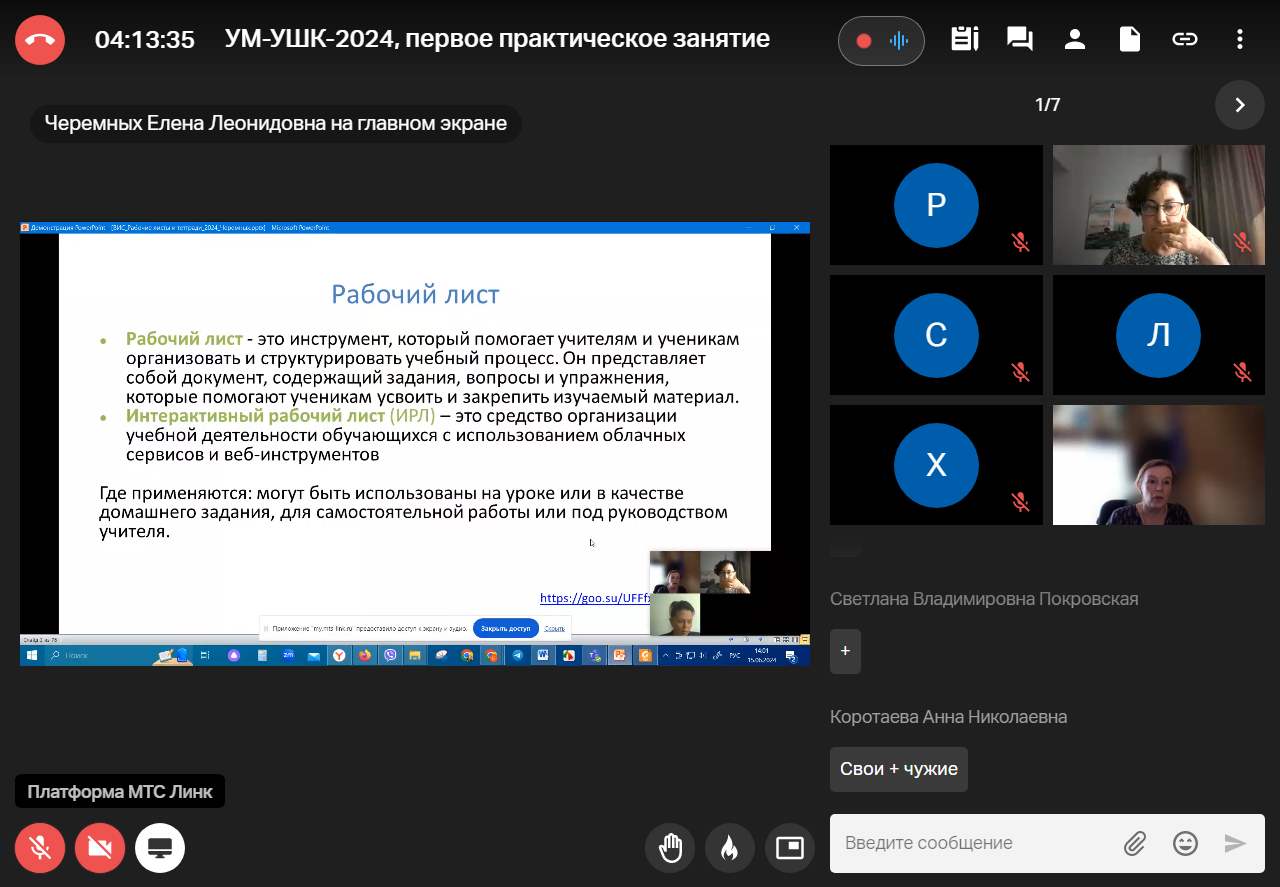Unmute the microphone
The width and height of the screenshot is (1280, 887).
[x=40, y=848]
